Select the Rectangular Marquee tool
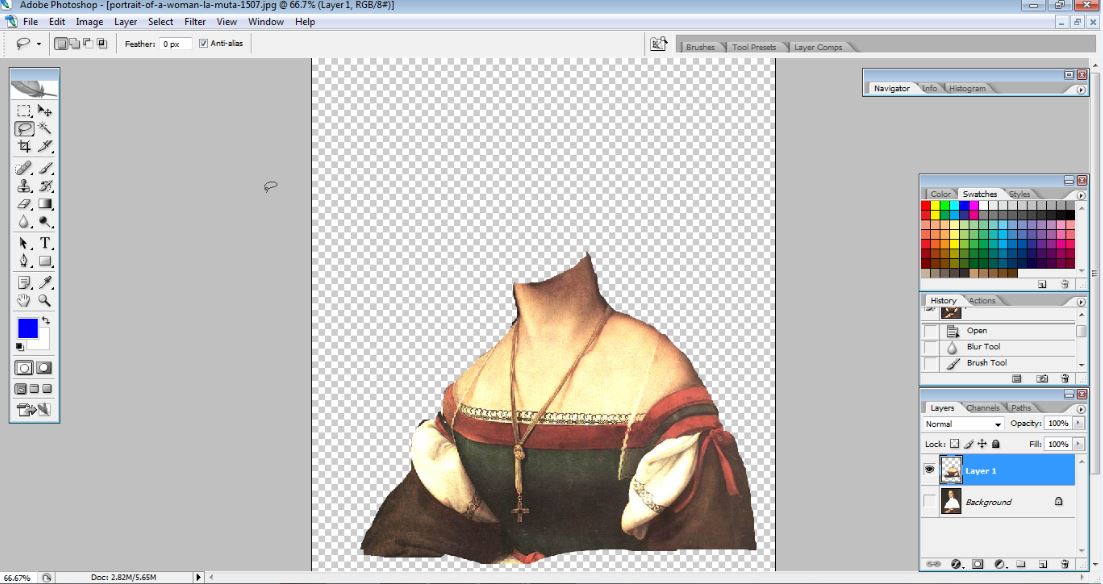This screenshot has width=1103, height=584. tap(24, 110)
